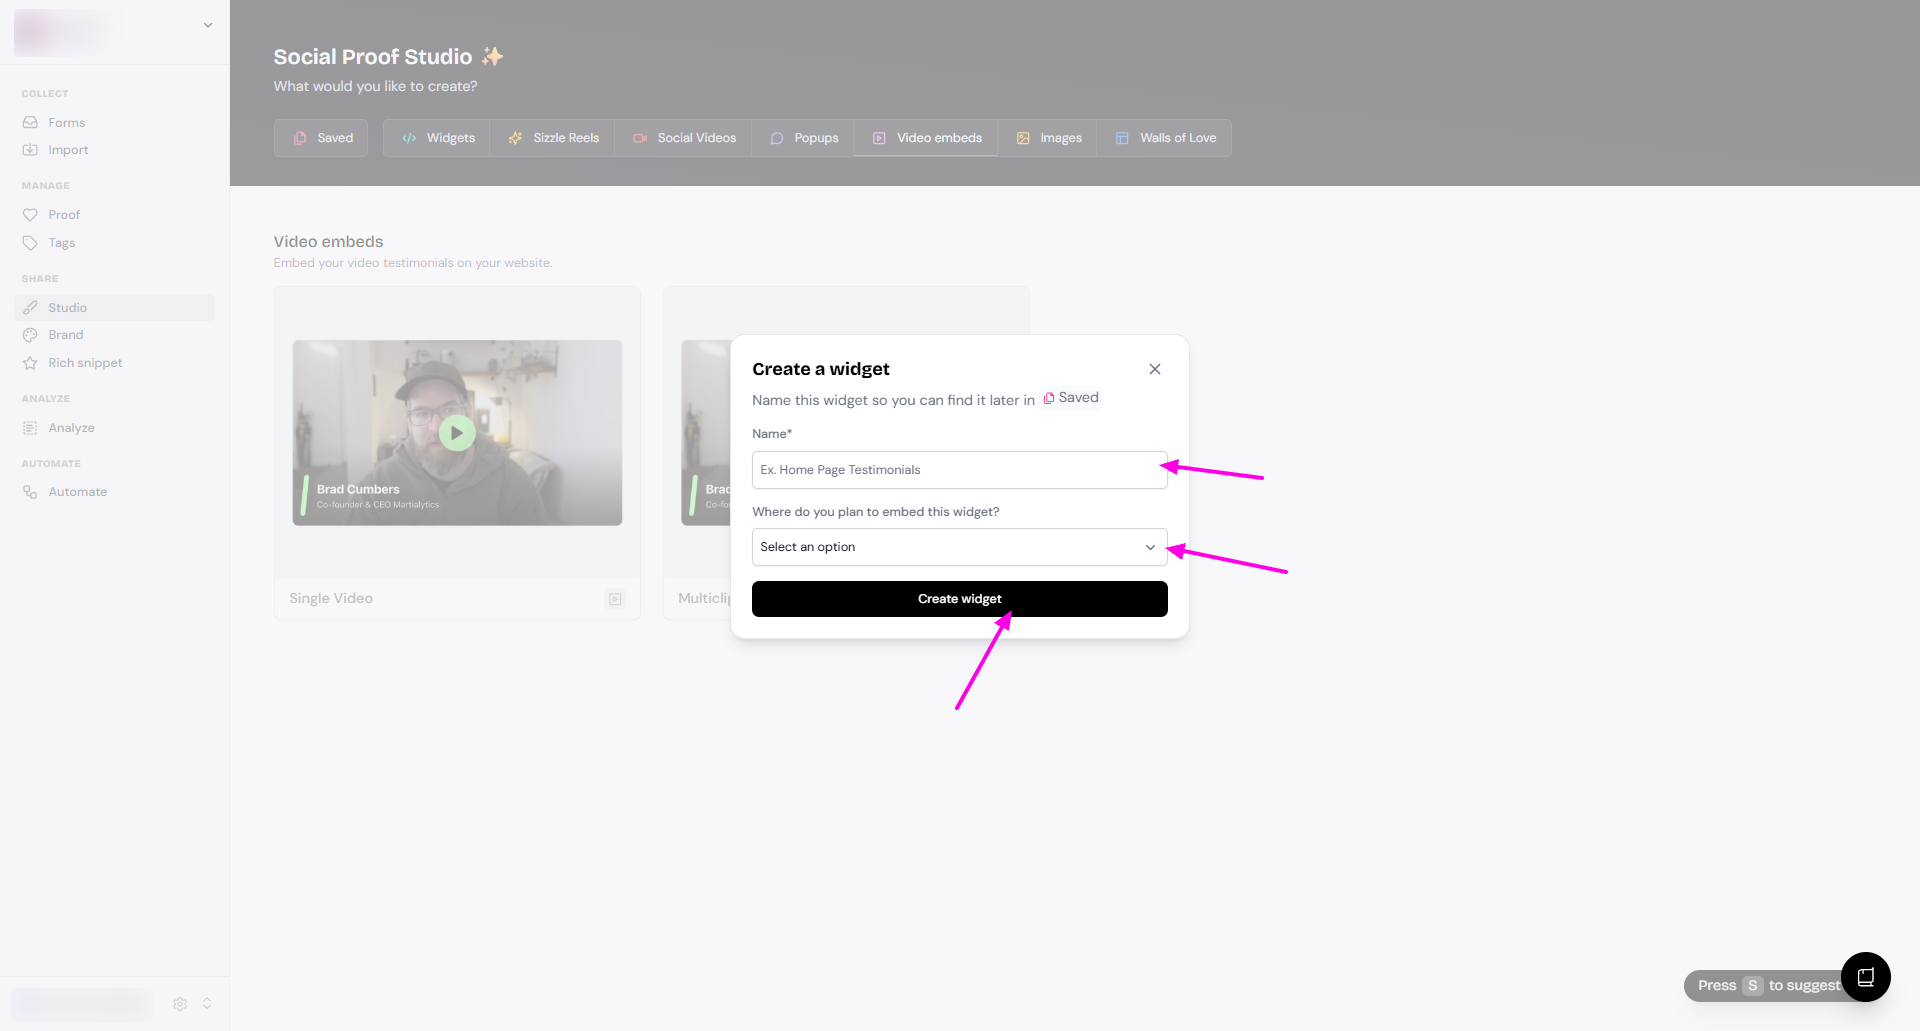Image resolution: width=1920 pixels, height=1031 pixels.
Task: Open the chat widget icon bottom right
Action: pos(1865,977)
